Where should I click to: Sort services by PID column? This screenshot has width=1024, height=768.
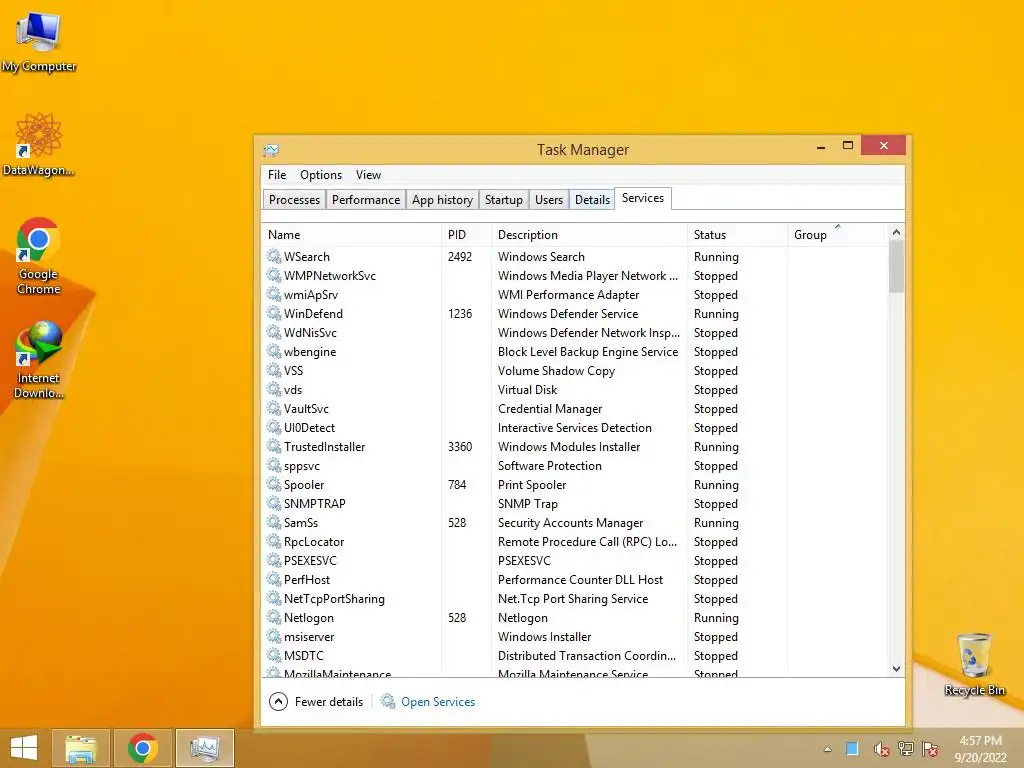466,234
